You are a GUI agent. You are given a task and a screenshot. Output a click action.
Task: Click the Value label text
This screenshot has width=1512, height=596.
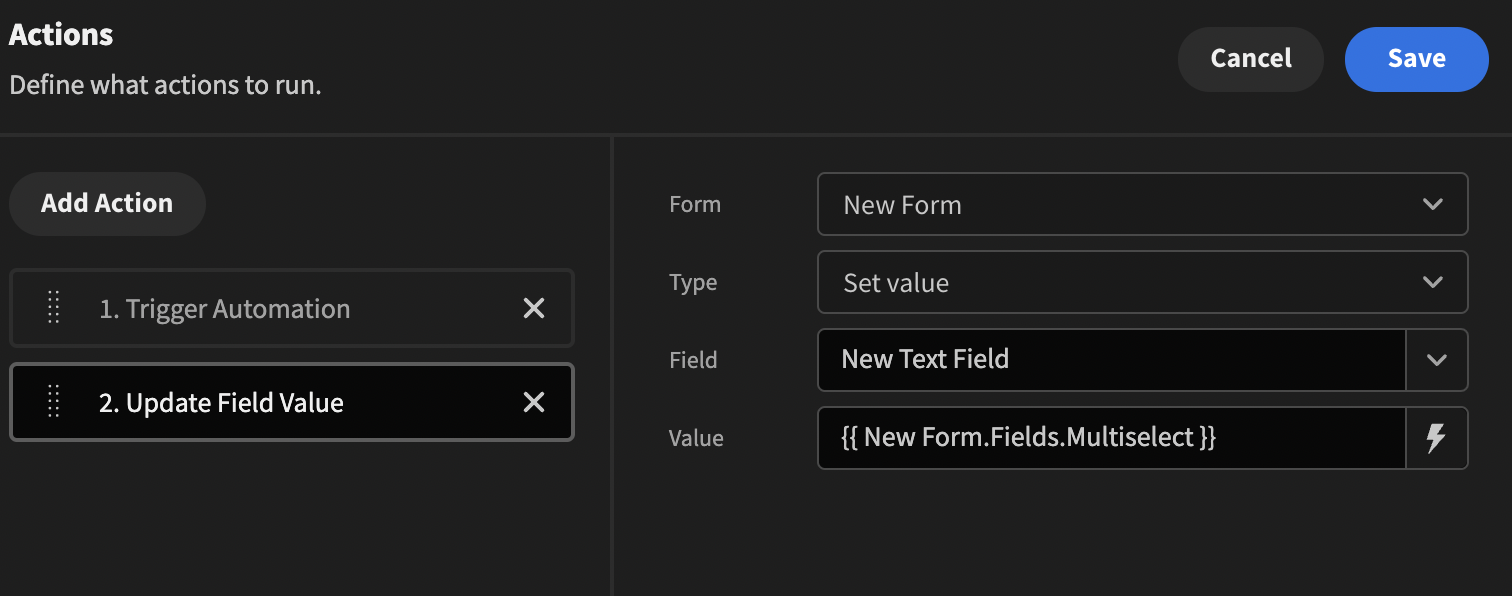(696, 438)
